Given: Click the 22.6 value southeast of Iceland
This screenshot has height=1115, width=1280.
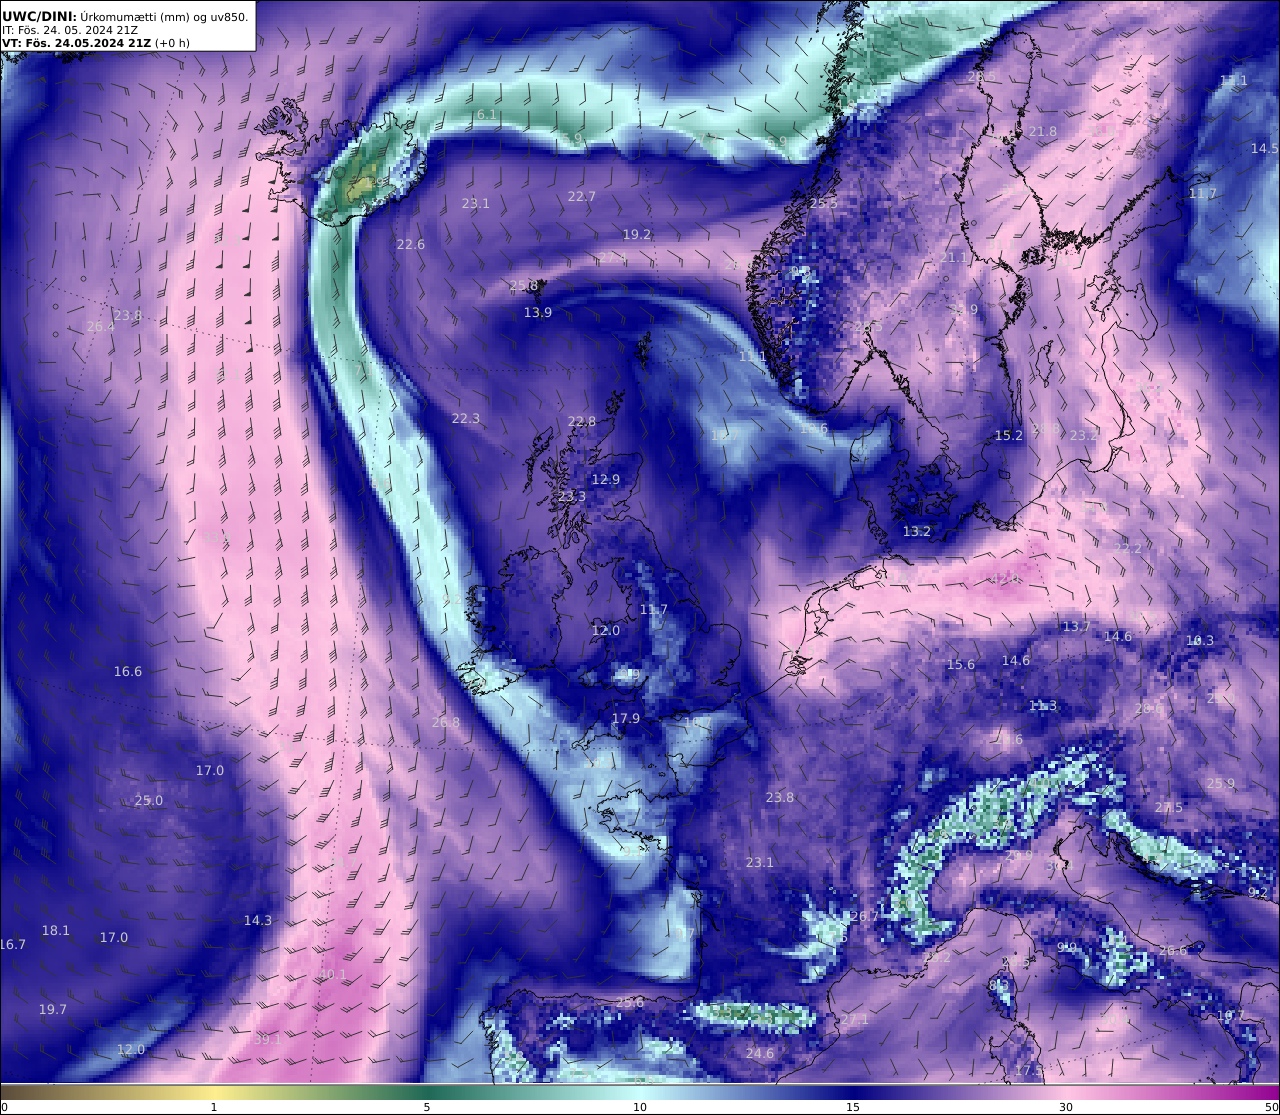Looking at the screenshot, I should [410, 245].
